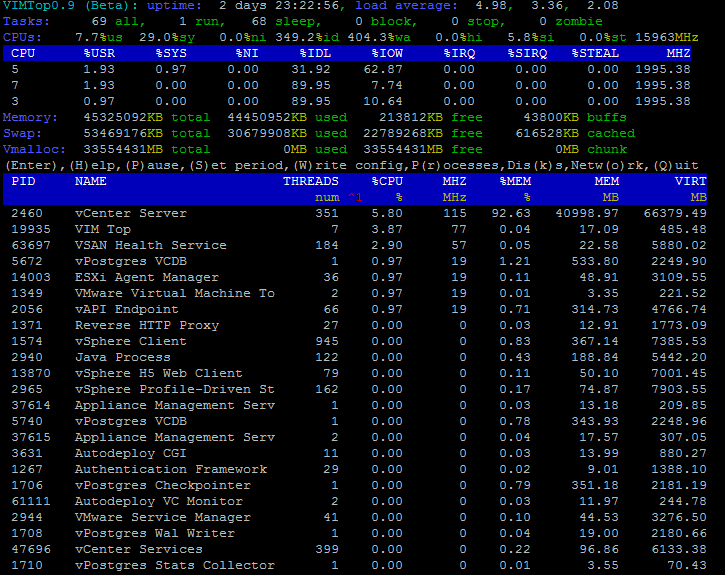725x575 pixels.
Task: Select the VIM Top process name
Action: click(x=103, y=229)
